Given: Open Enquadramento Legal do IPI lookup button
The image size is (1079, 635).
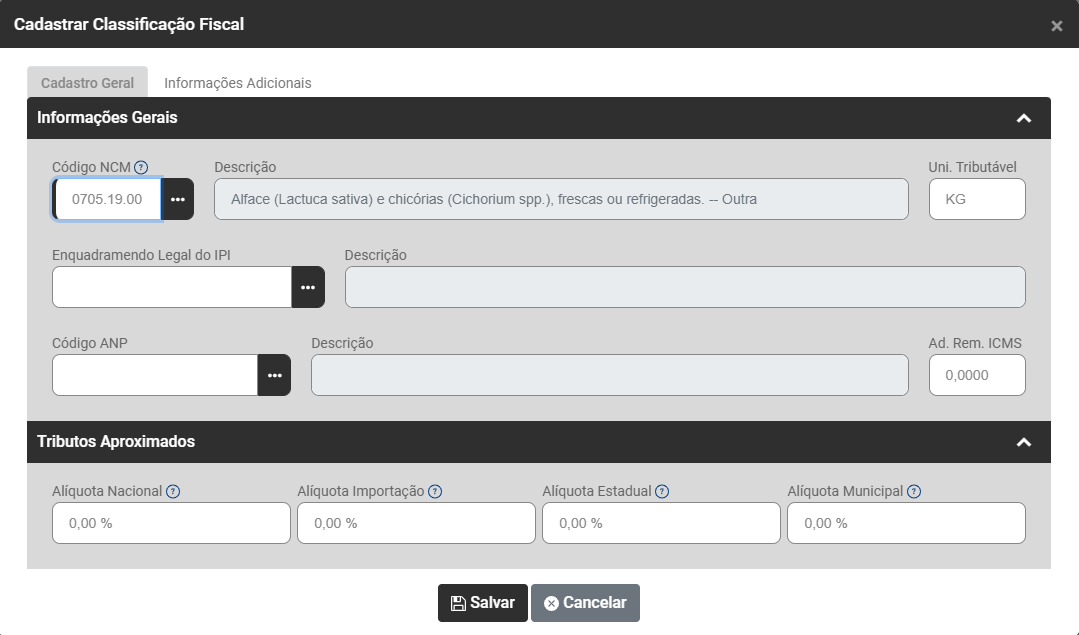Looking at the screenshot, I should click(308, 287).
